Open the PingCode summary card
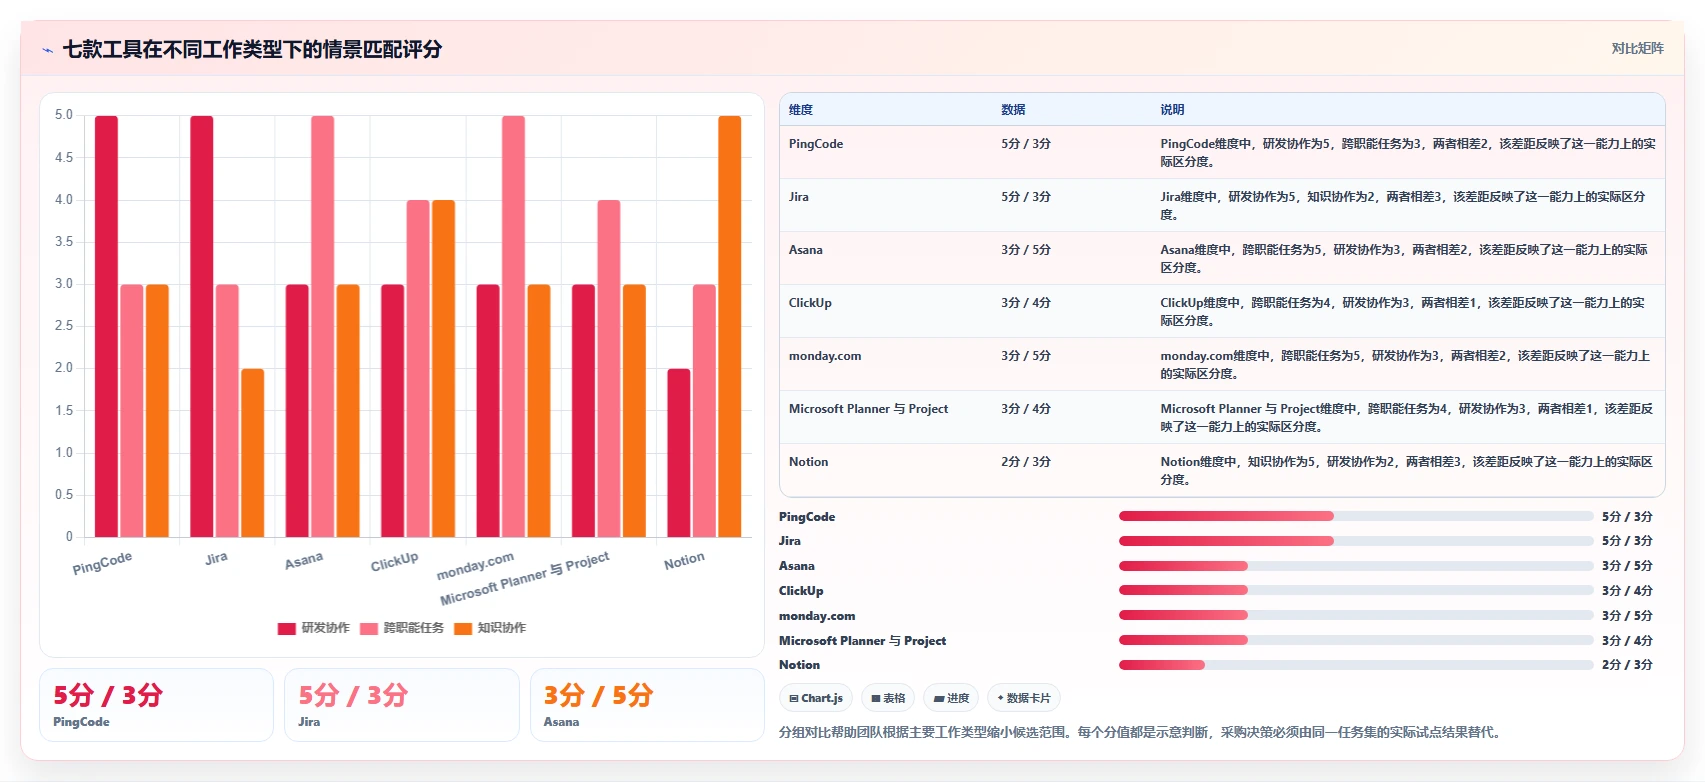The width and height of the screenshot is (1705, 782). coord(156,705)
